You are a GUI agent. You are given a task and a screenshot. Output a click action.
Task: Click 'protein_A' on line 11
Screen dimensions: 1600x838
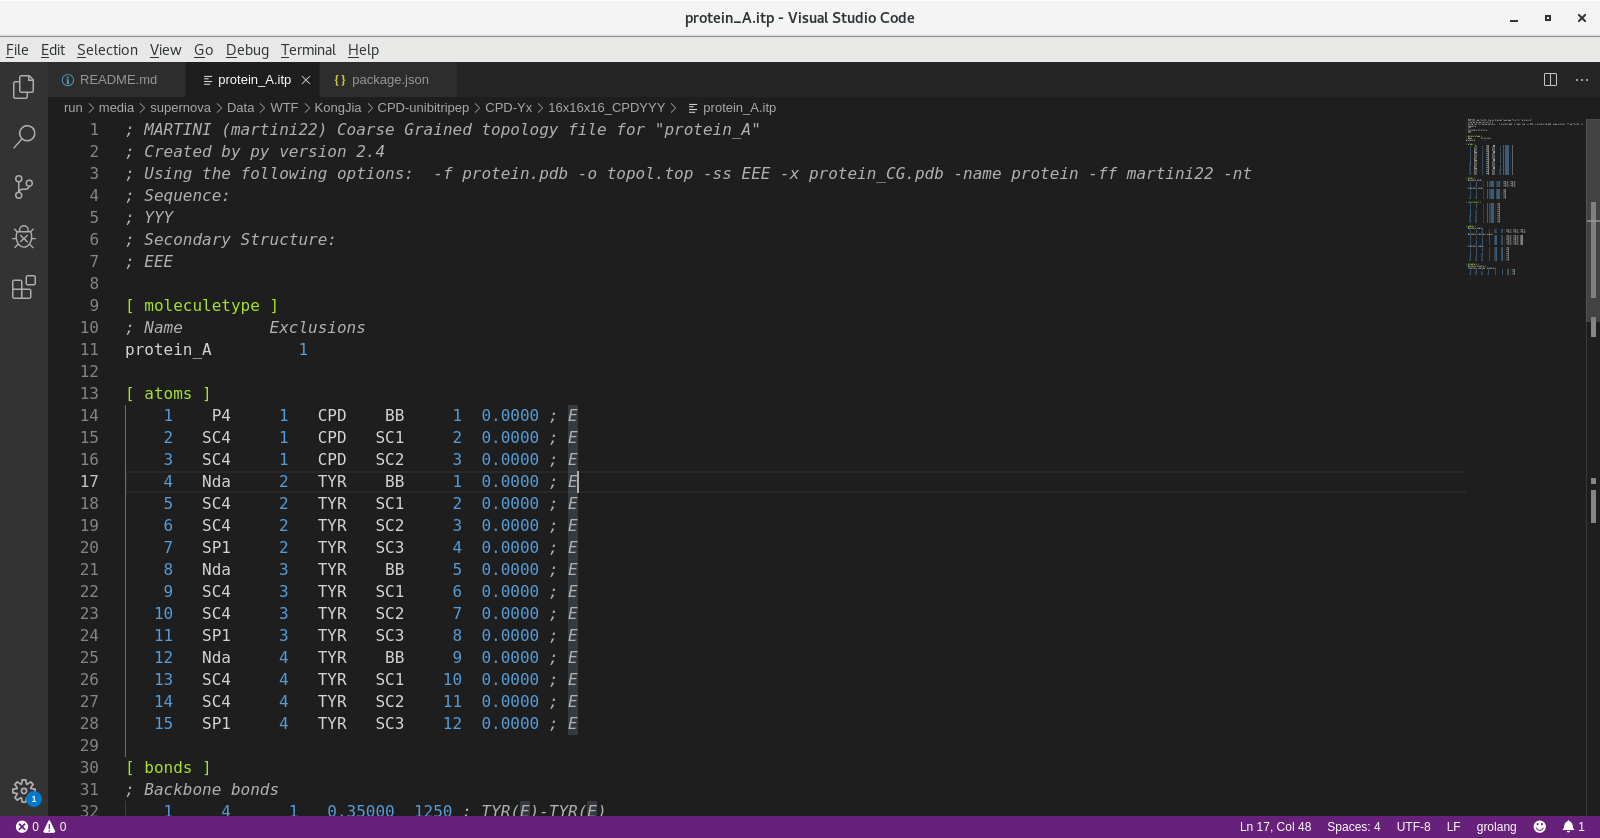pyautogui.click(x=168, y=350)
